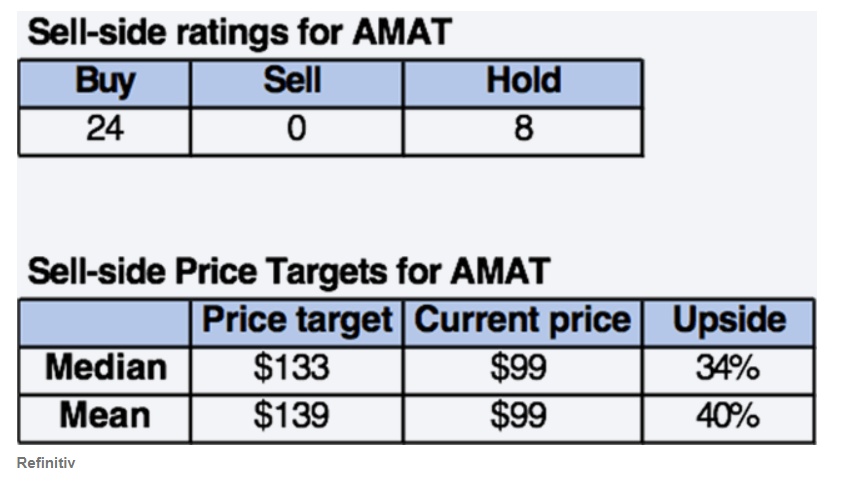
Task: Click the Sell count cell showing 0
Action: (x=296, y=131)
